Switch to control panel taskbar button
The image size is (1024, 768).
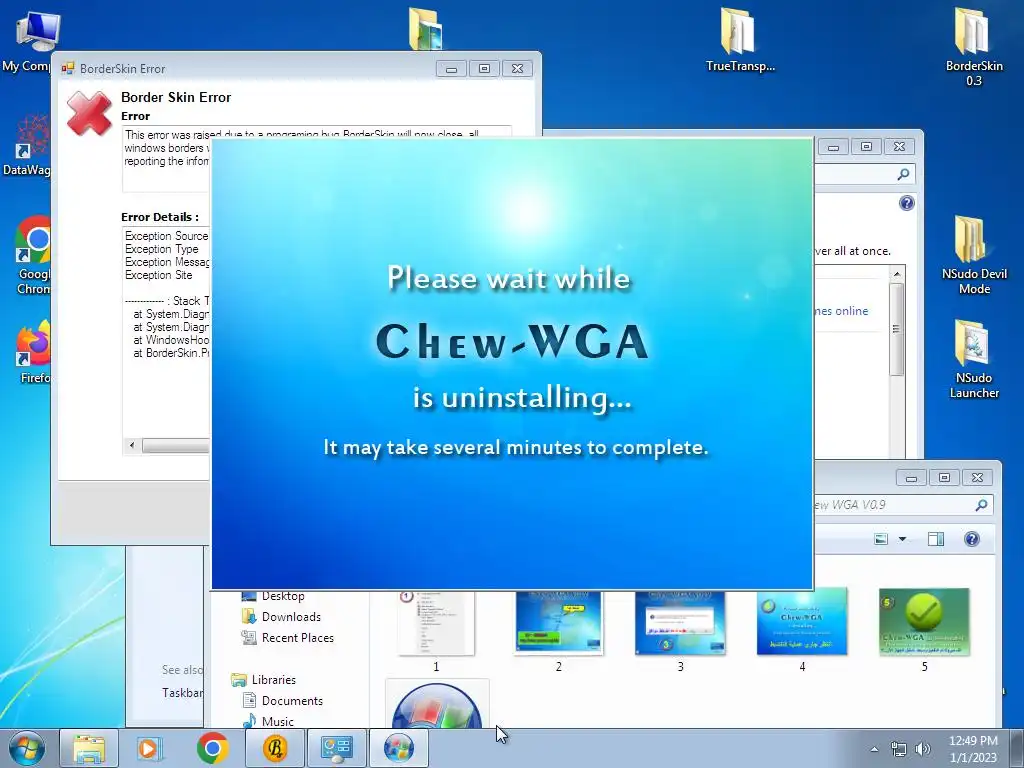pos(337,748)
